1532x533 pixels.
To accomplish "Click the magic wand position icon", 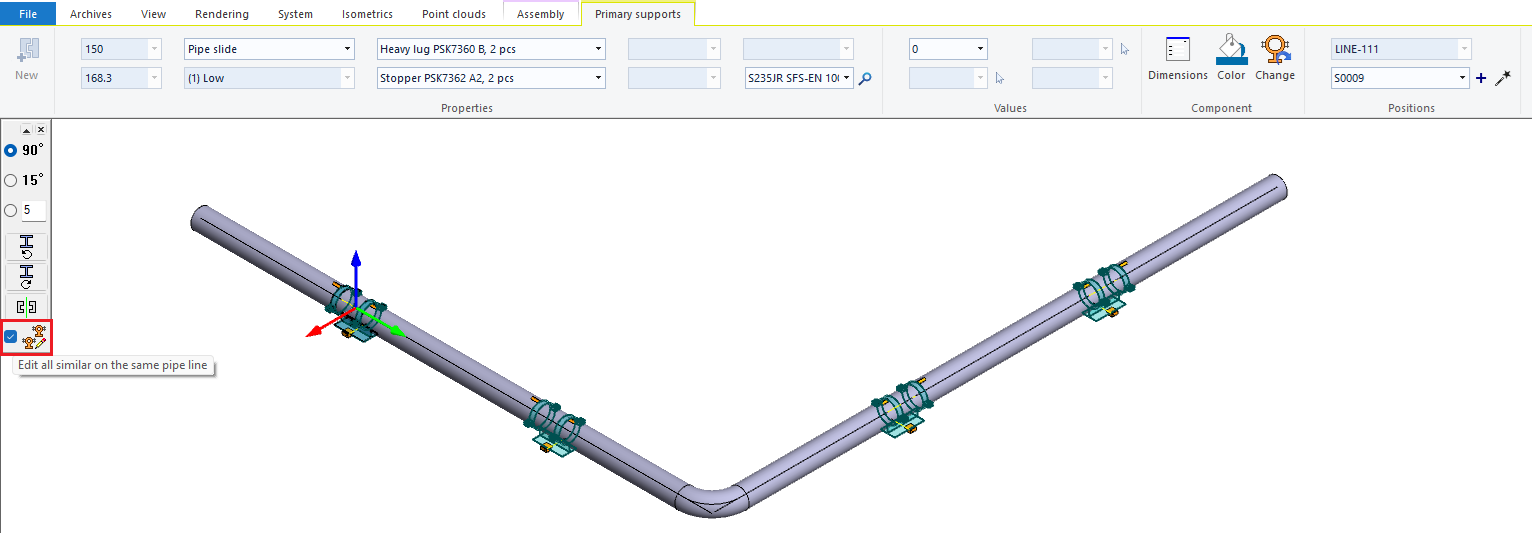I will pos(1502,78).
